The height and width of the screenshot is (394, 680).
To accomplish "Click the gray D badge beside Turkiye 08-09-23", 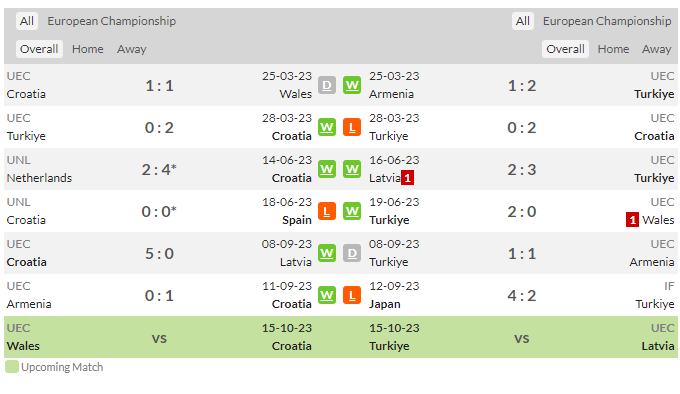I will click(352, 254).
